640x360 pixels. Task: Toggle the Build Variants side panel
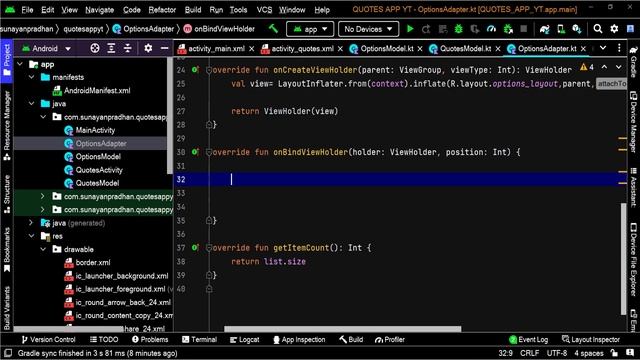click(x=7, y=308)
